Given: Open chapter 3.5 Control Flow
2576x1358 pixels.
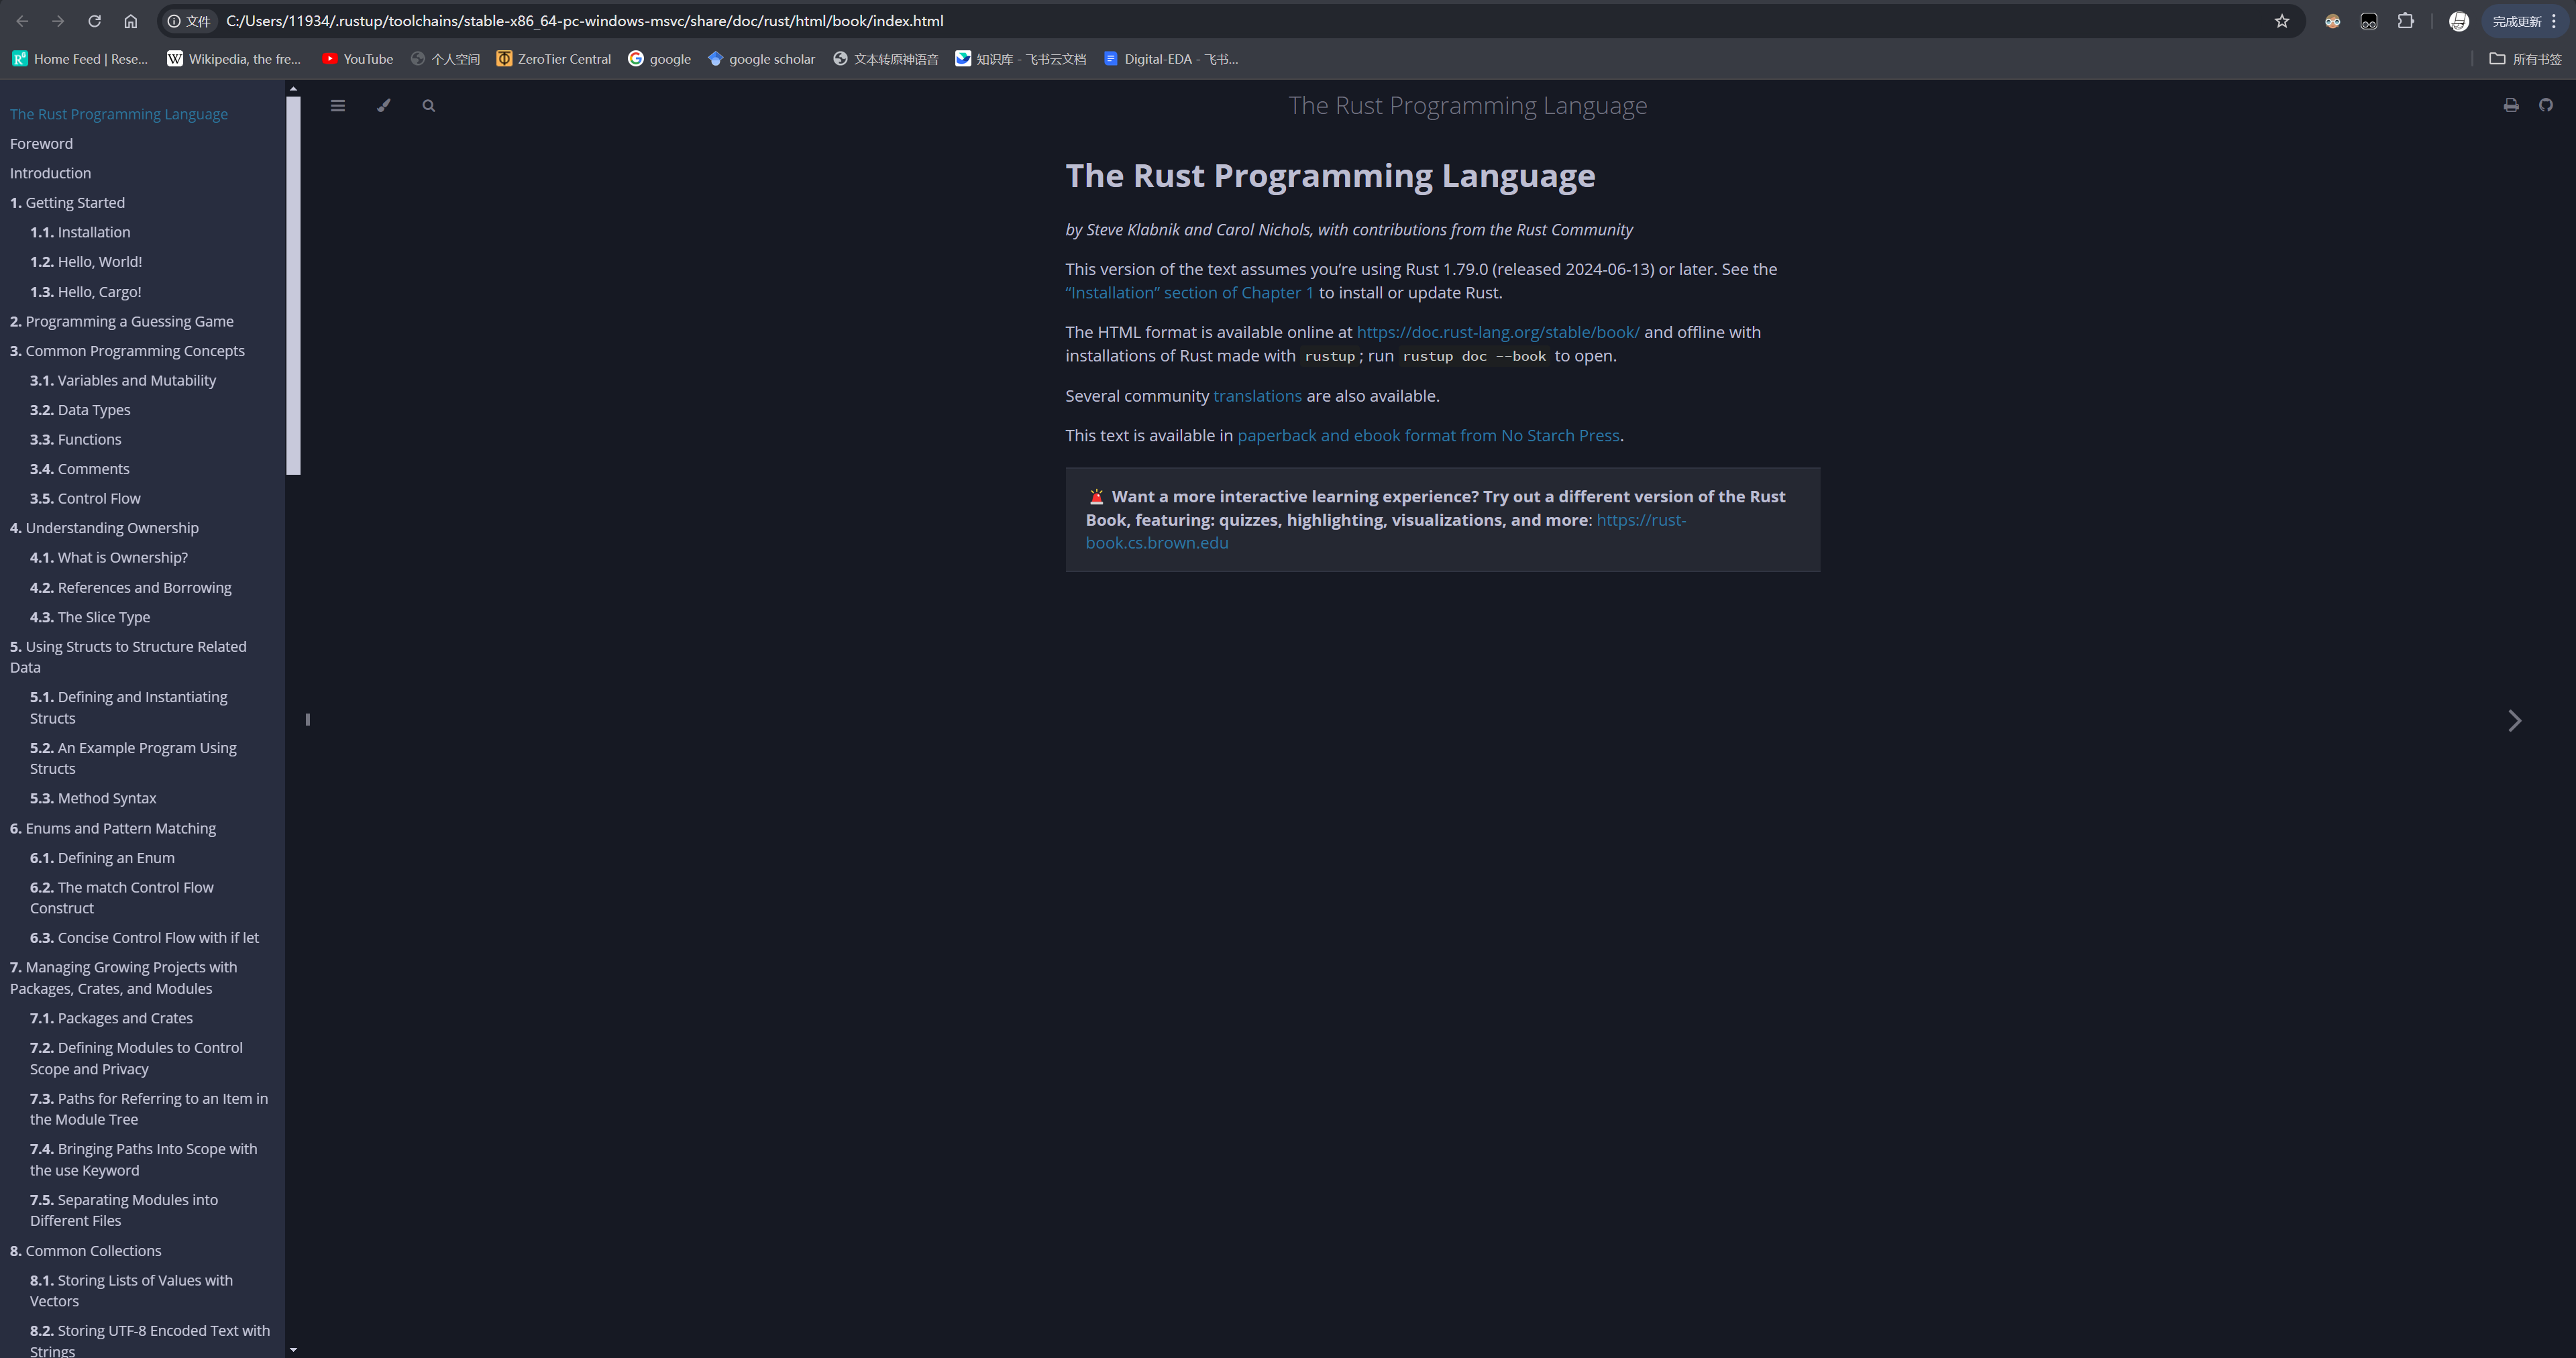Looking at the screenshot, I should coord(85,499).
